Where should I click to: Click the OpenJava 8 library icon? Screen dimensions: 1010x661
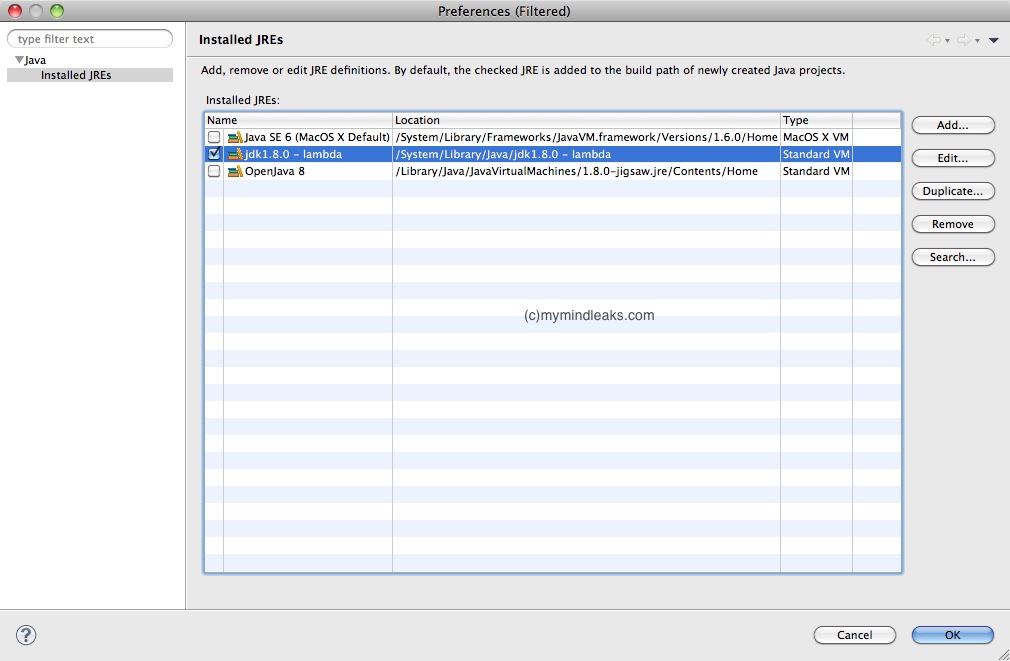[235, 171]
